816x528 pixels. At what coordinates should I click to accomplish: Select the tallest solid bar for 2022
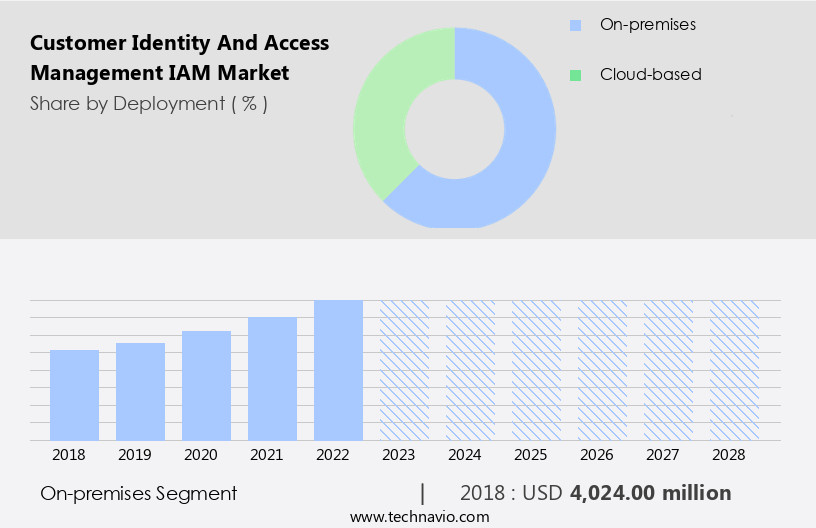tap(338, 370)
